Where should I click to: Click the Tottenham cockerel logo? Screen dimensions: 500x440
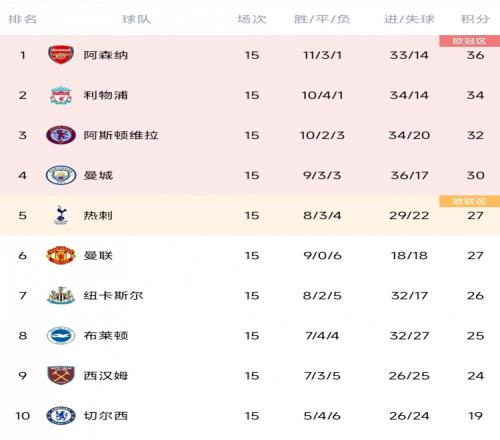tap(61, 215)
